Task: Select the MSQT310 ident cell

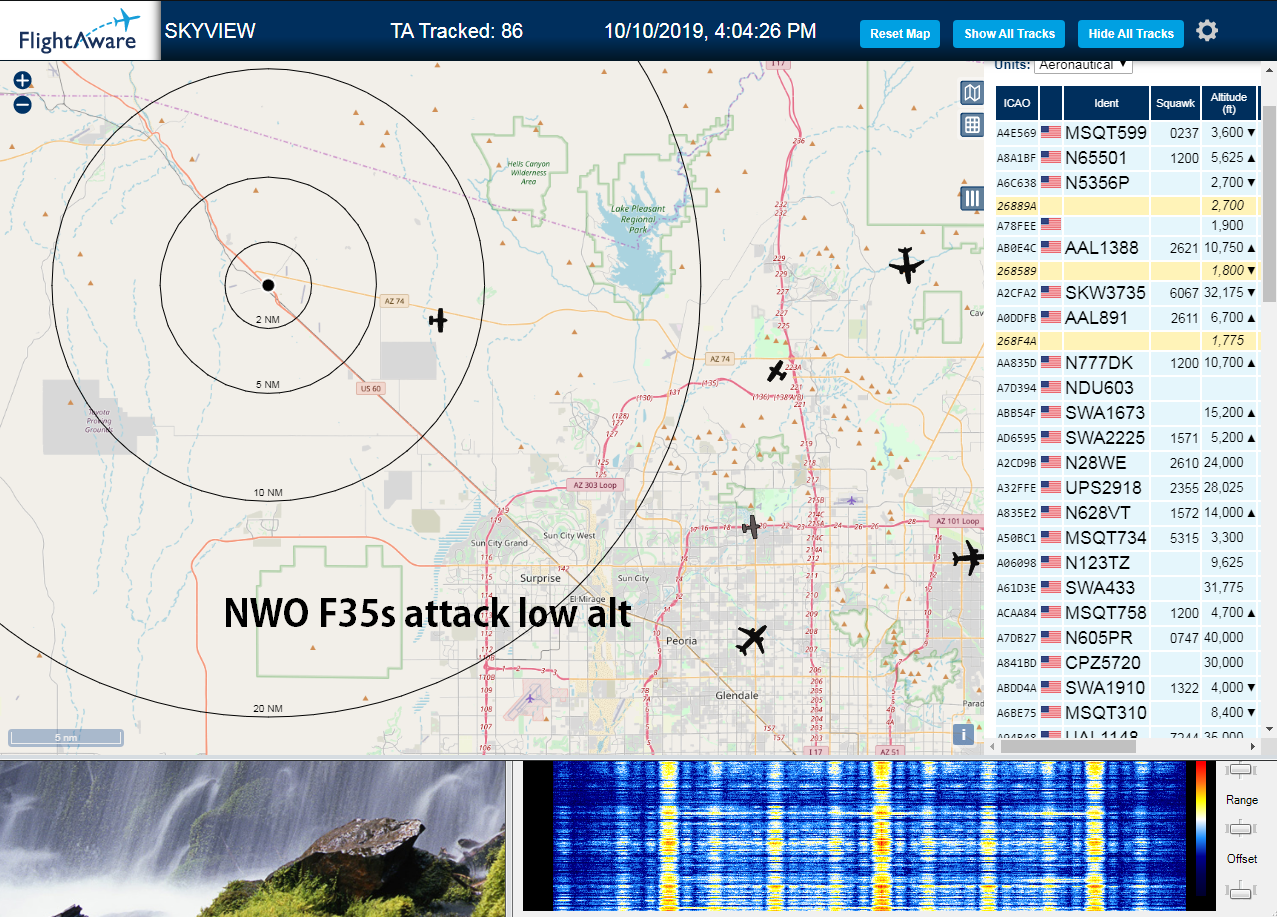Action: click(1107, 712)
